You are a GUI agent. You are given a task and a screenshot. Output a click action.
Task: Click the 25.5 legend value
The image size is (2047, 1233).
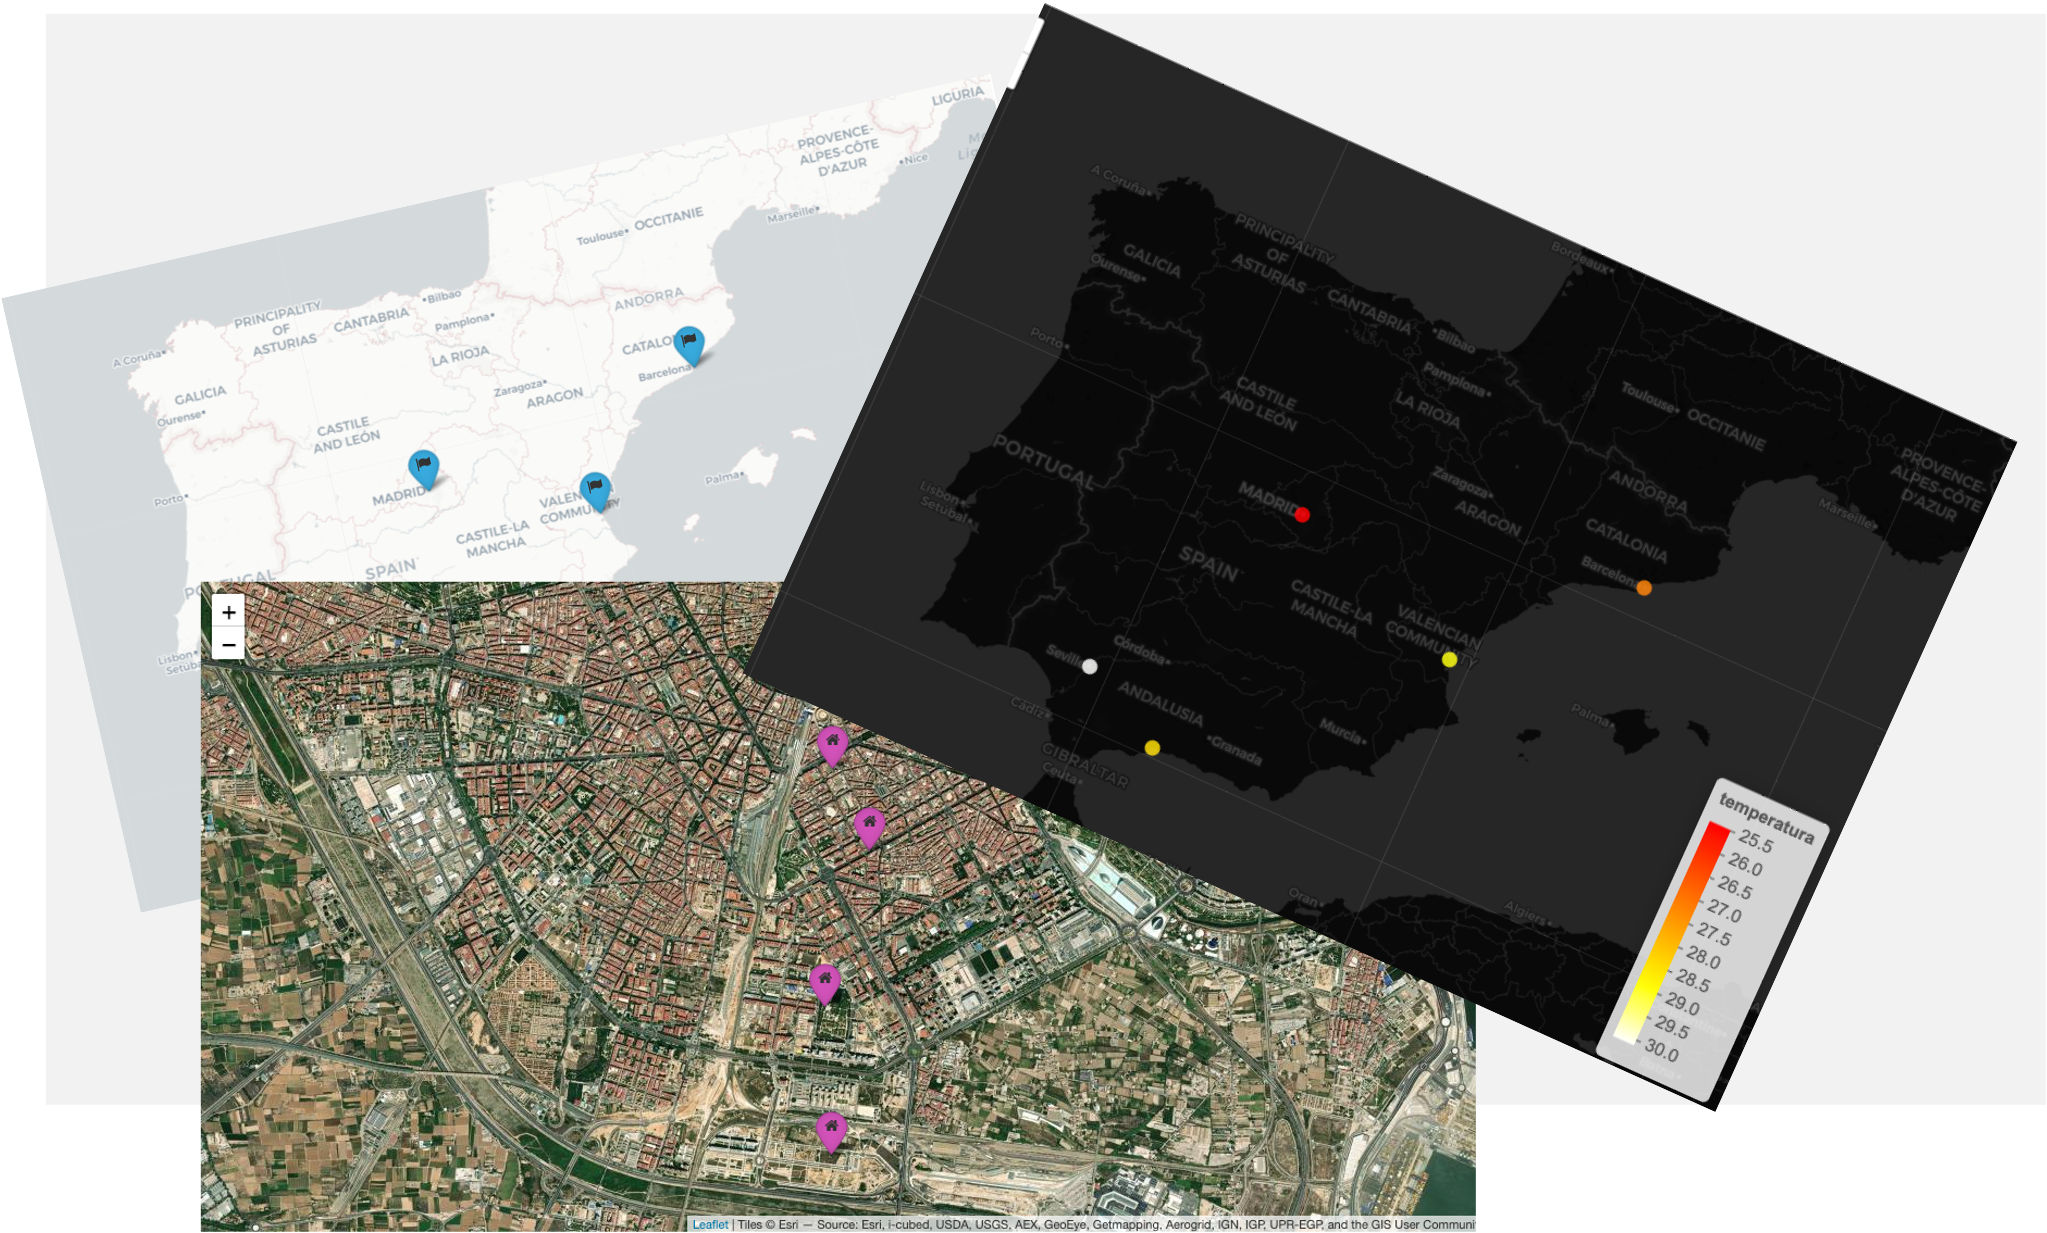coord(1756,843)
